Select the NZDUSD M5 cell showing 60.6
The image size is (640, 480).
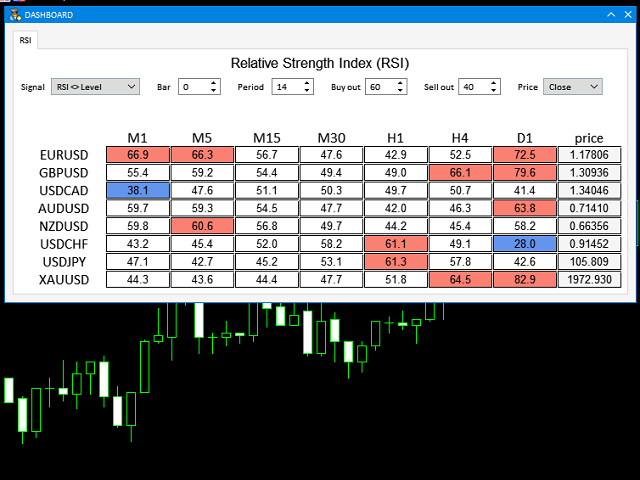tap(202, 226)
